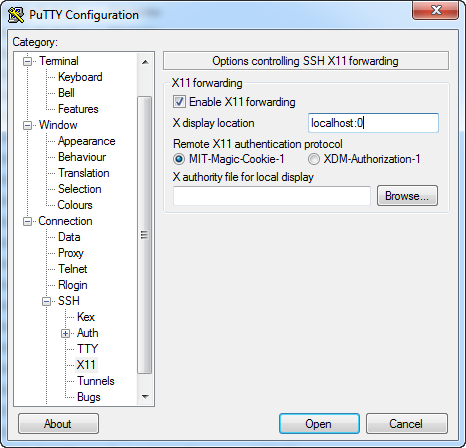Select X11 category in tree
The width and height of the screenshot is (466, 448).
tap(86, 365)
